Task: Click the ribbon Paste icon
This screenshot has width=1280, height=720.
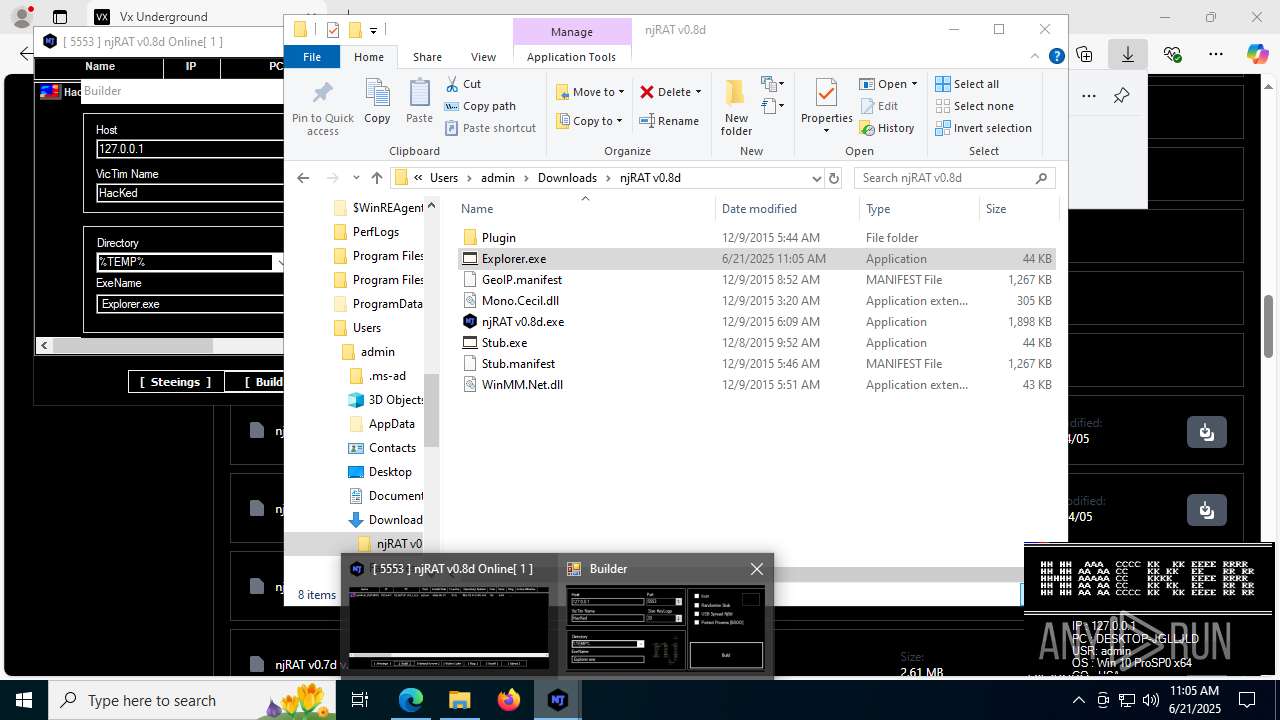Action: click(x=419, y=102)
